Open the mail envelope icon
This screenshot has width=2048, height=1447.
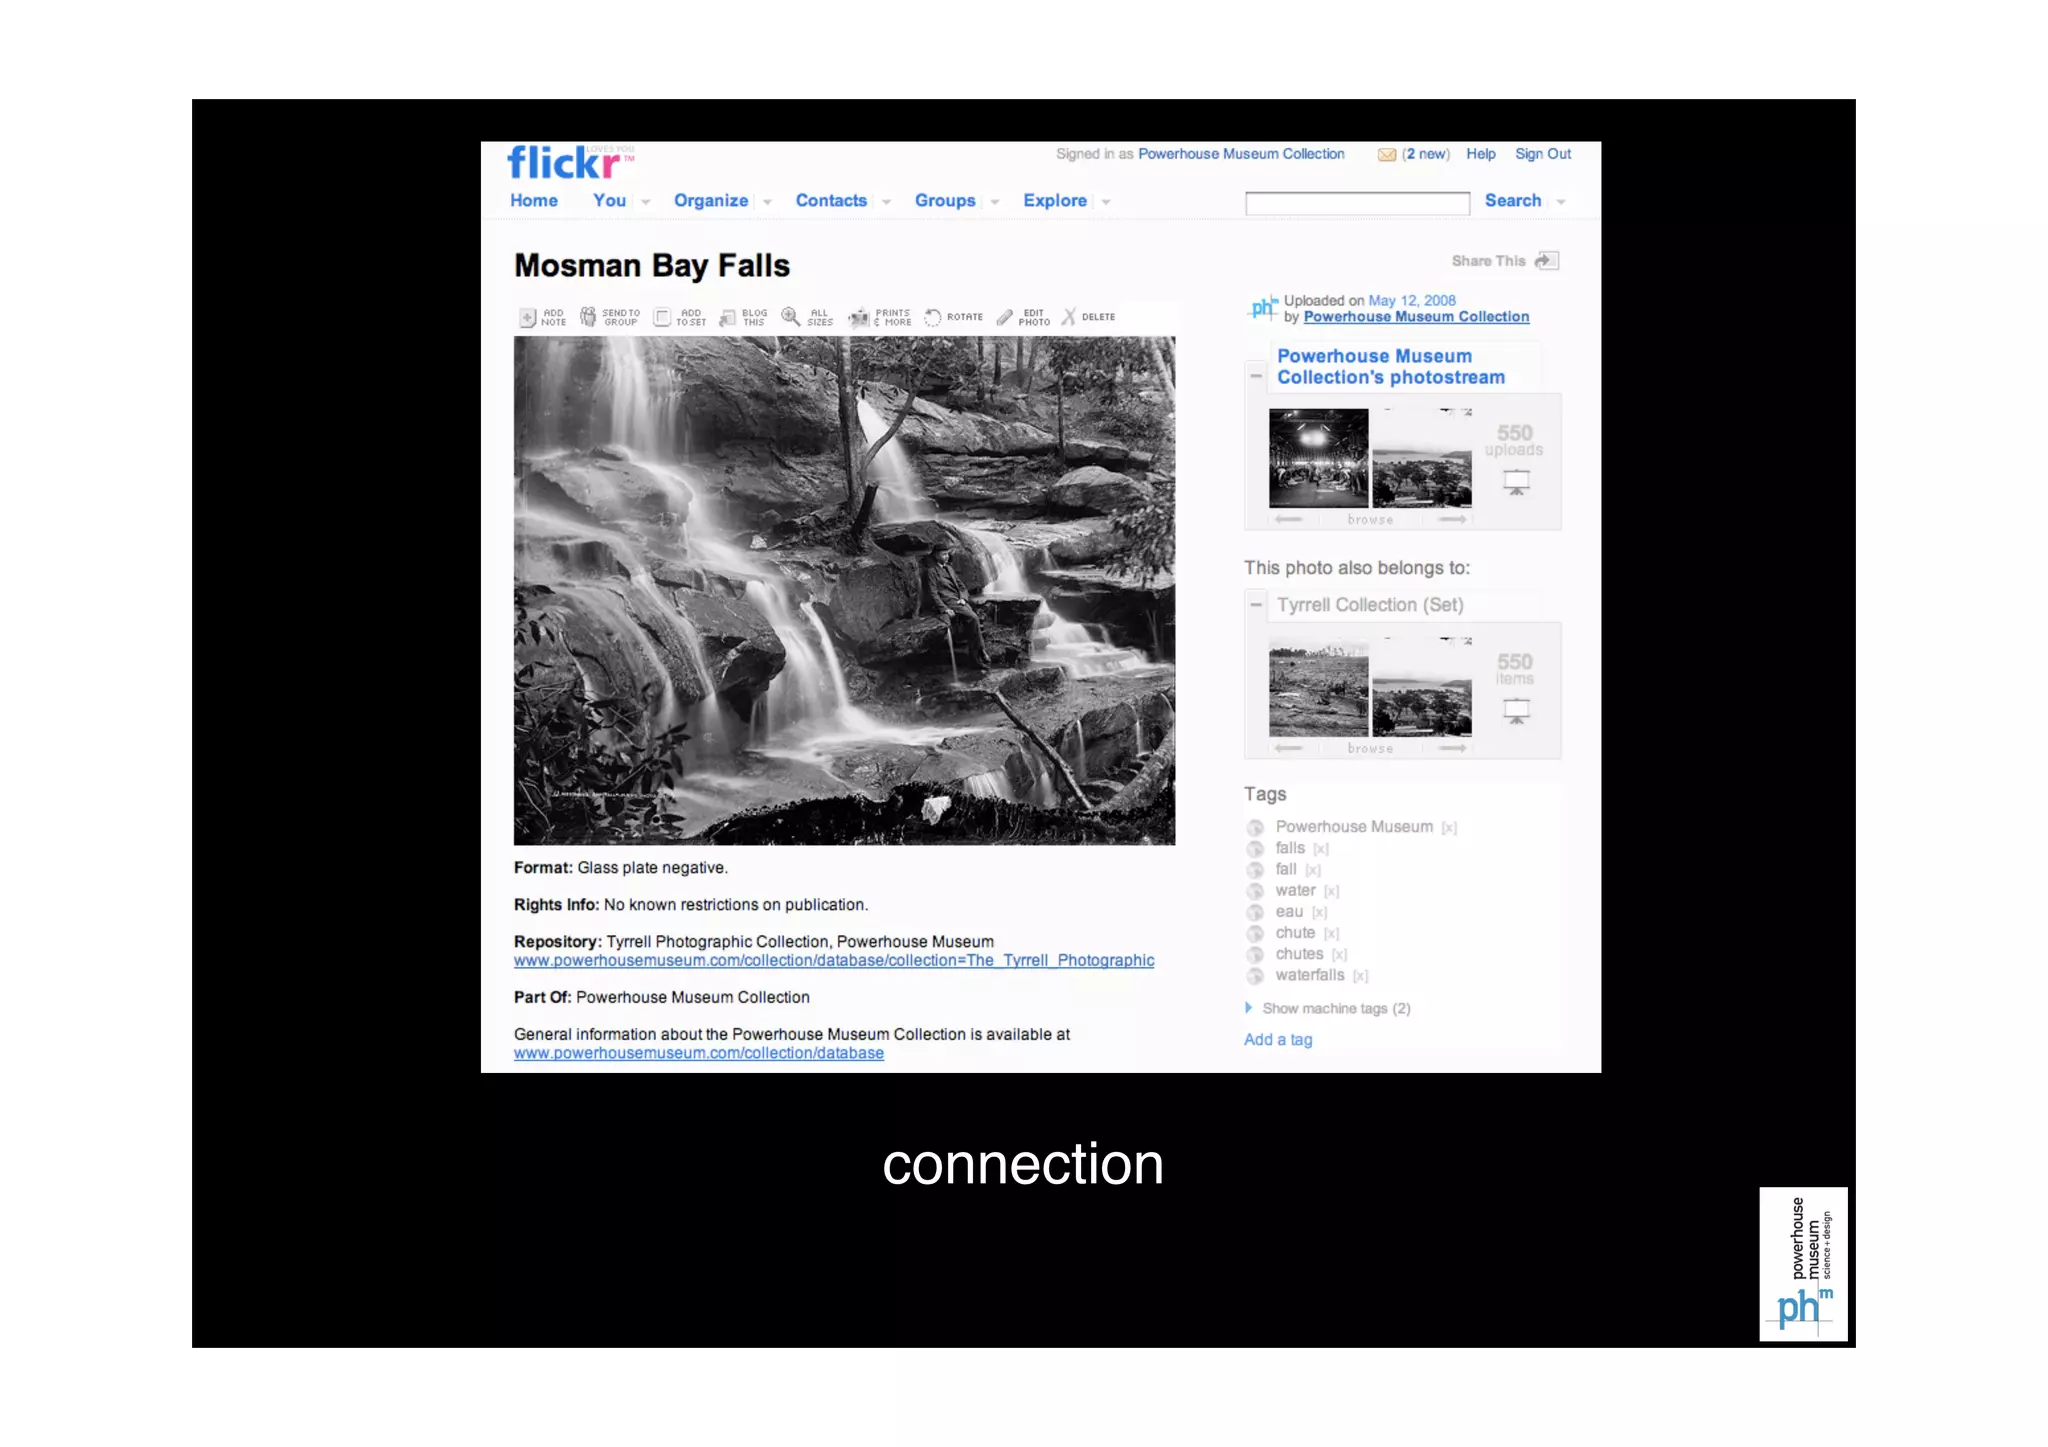pyautogui.click(x=1386, y=154)
